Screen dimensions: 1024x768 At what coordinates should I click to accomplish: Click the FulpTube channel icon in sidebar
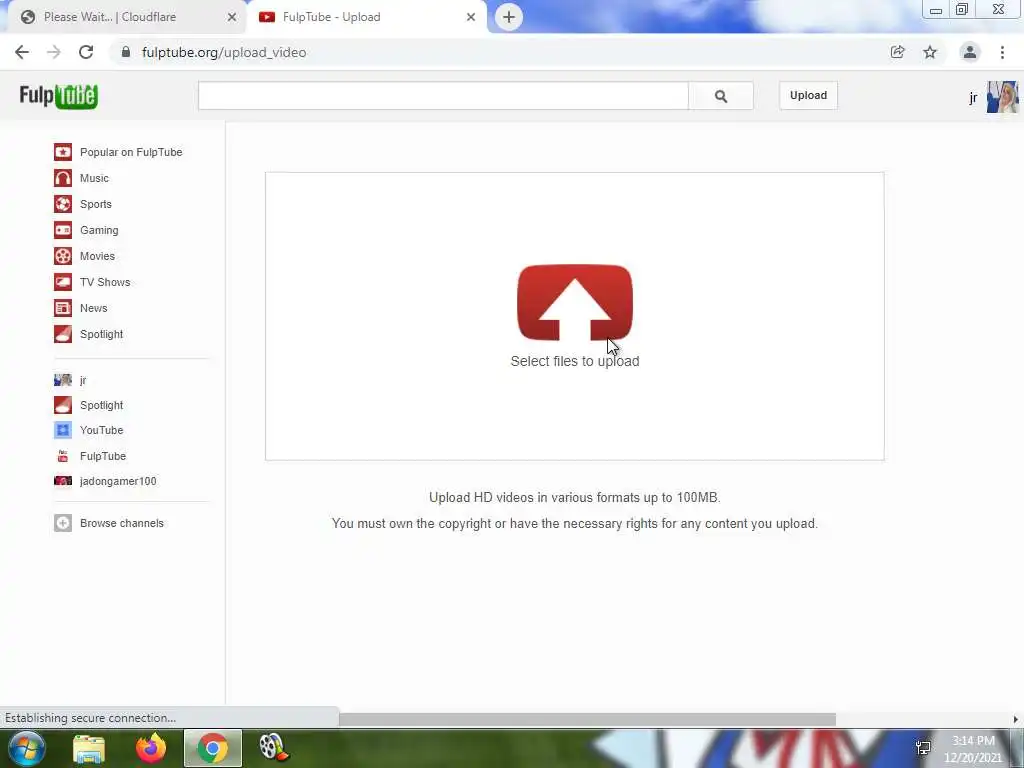tap(63, 456)
